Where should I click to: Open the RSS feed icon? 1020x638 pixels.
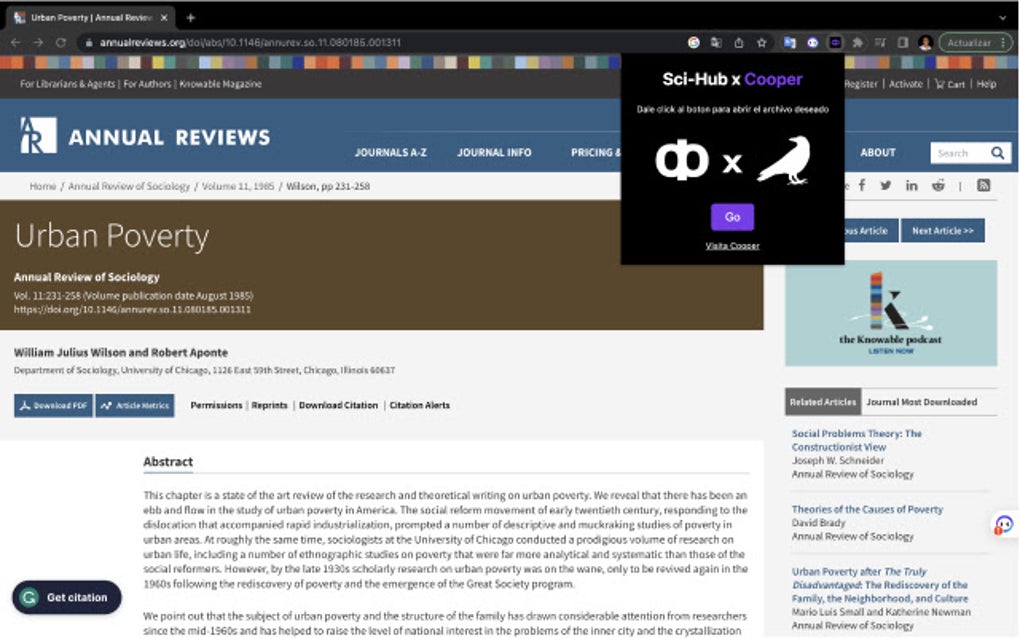[x=983, y=185]
